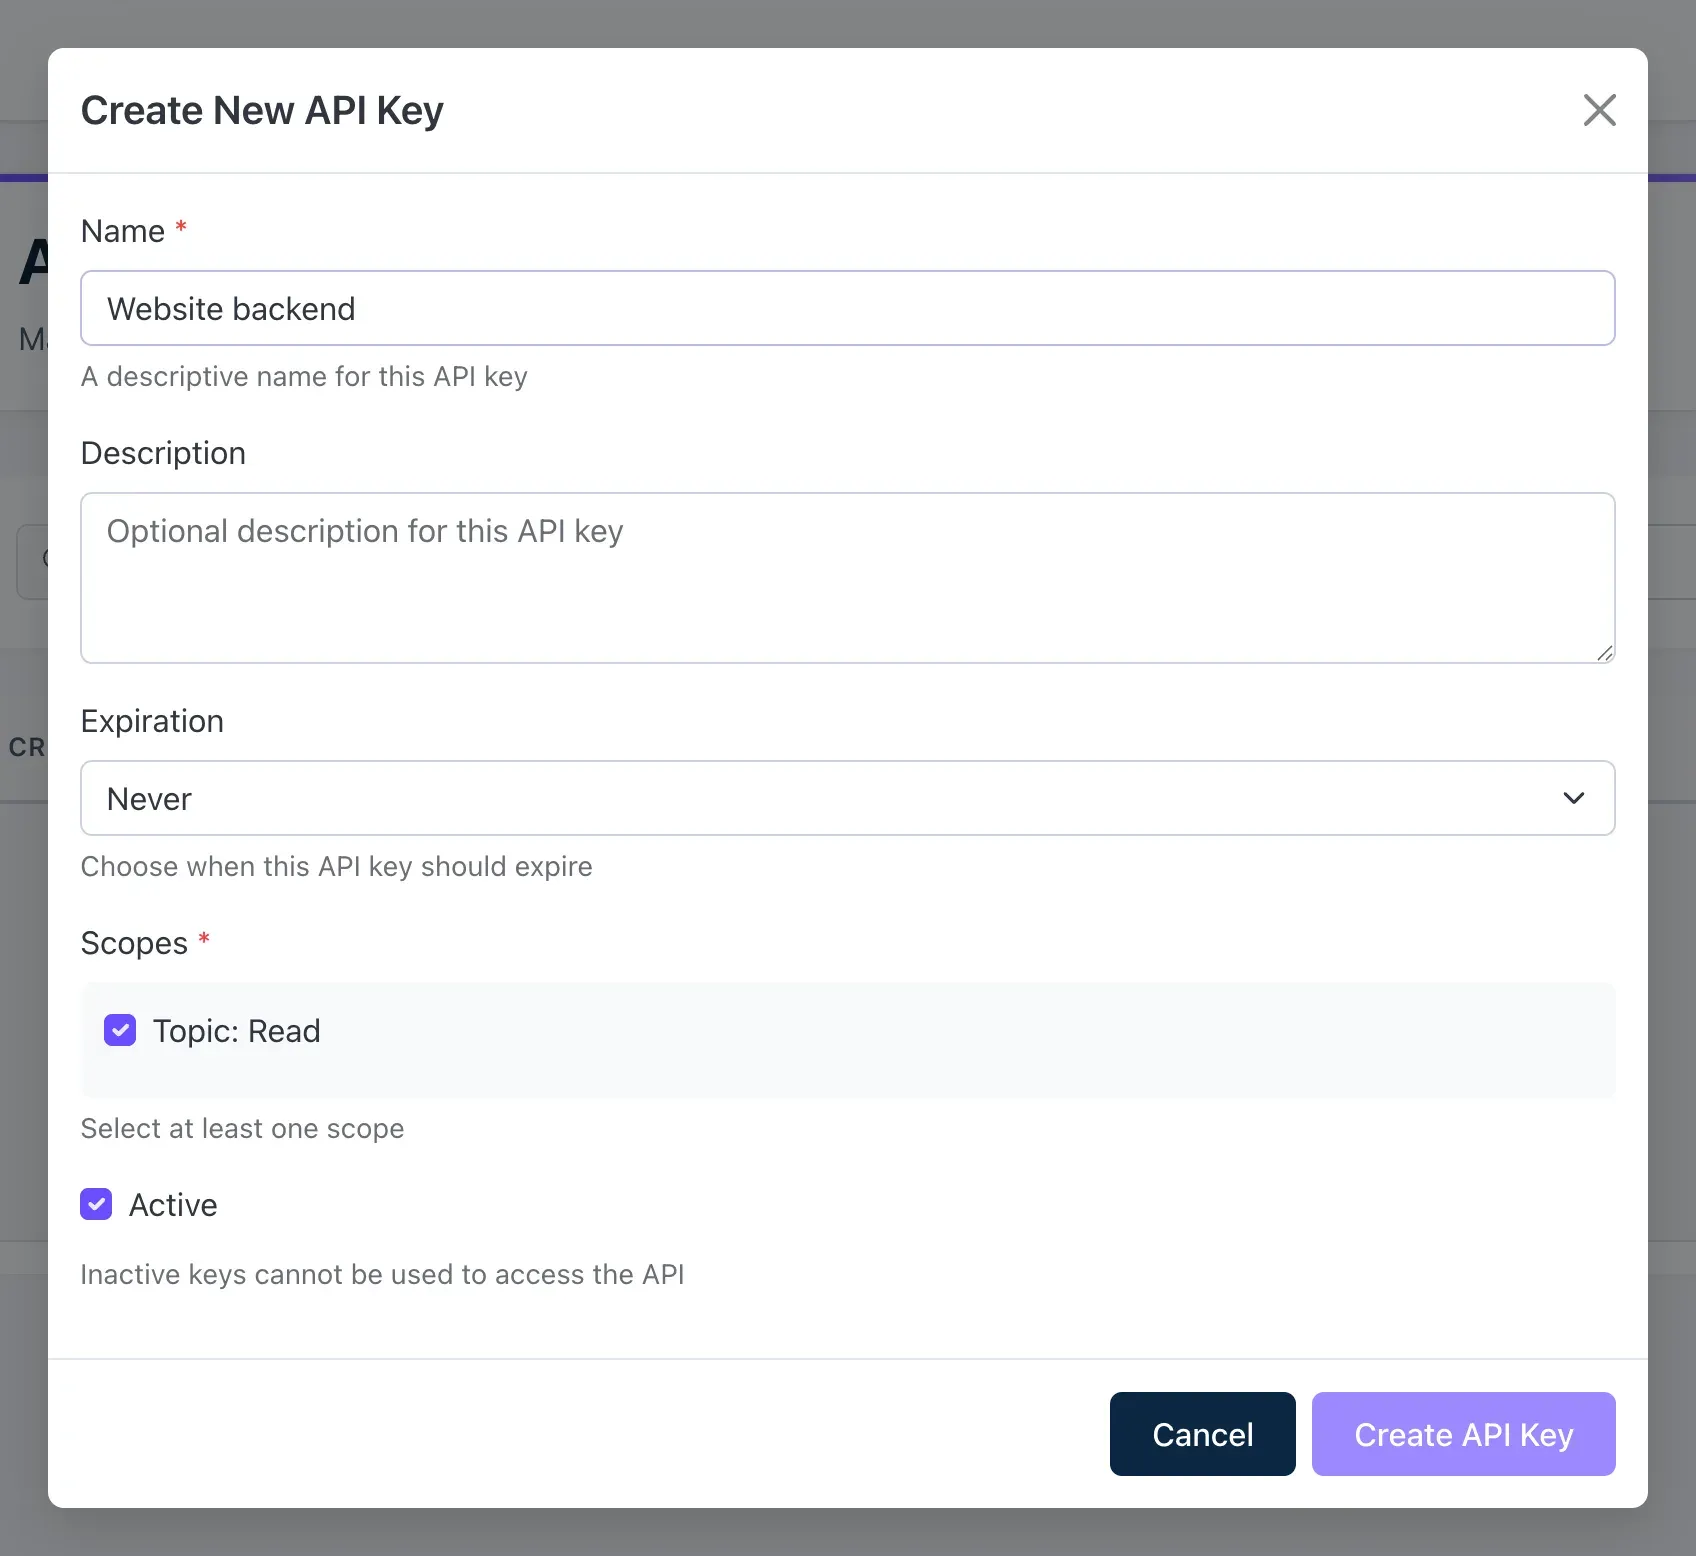The height and width of the screenshot is (1556, 1696).
Task: Open the Expiration dropdown
Action: tap(848, 798)
